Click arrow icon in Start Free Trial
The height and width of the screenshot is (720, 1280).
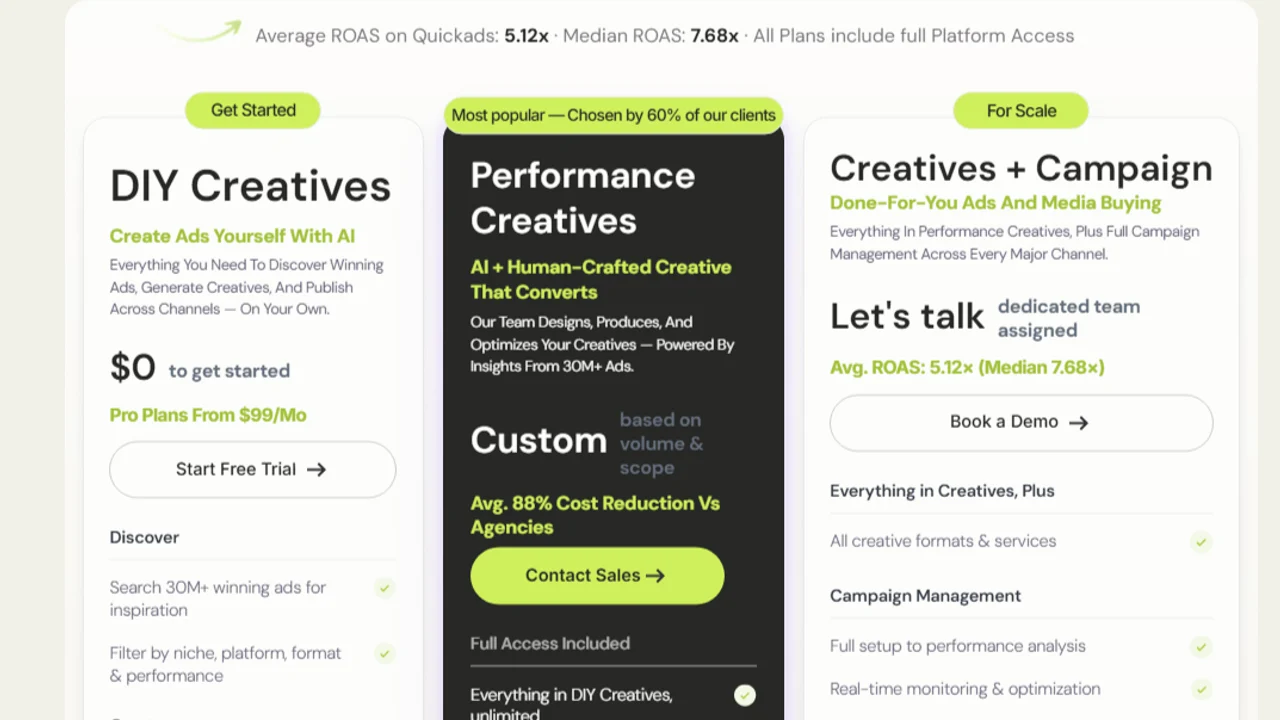pyautogui.click(x=316, y=469)
